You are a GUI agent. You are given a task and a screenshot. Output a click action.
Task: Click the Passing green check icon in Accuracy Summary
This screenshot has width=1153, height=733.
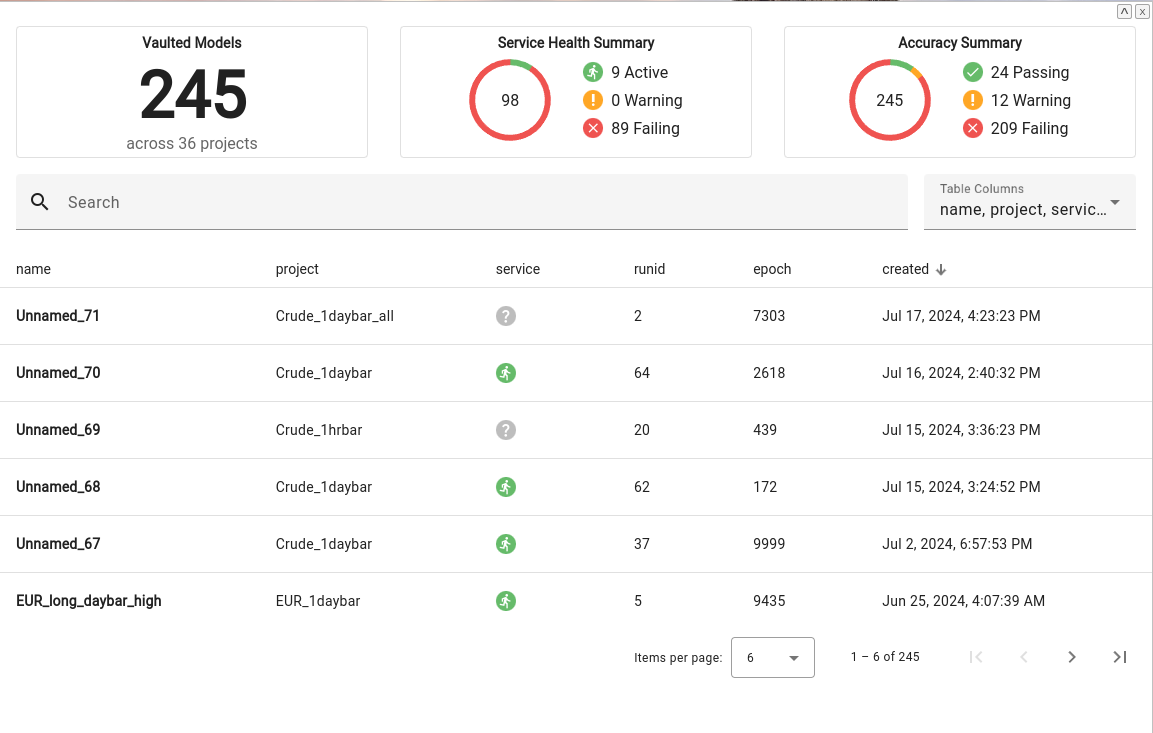(x=972, y=72)
